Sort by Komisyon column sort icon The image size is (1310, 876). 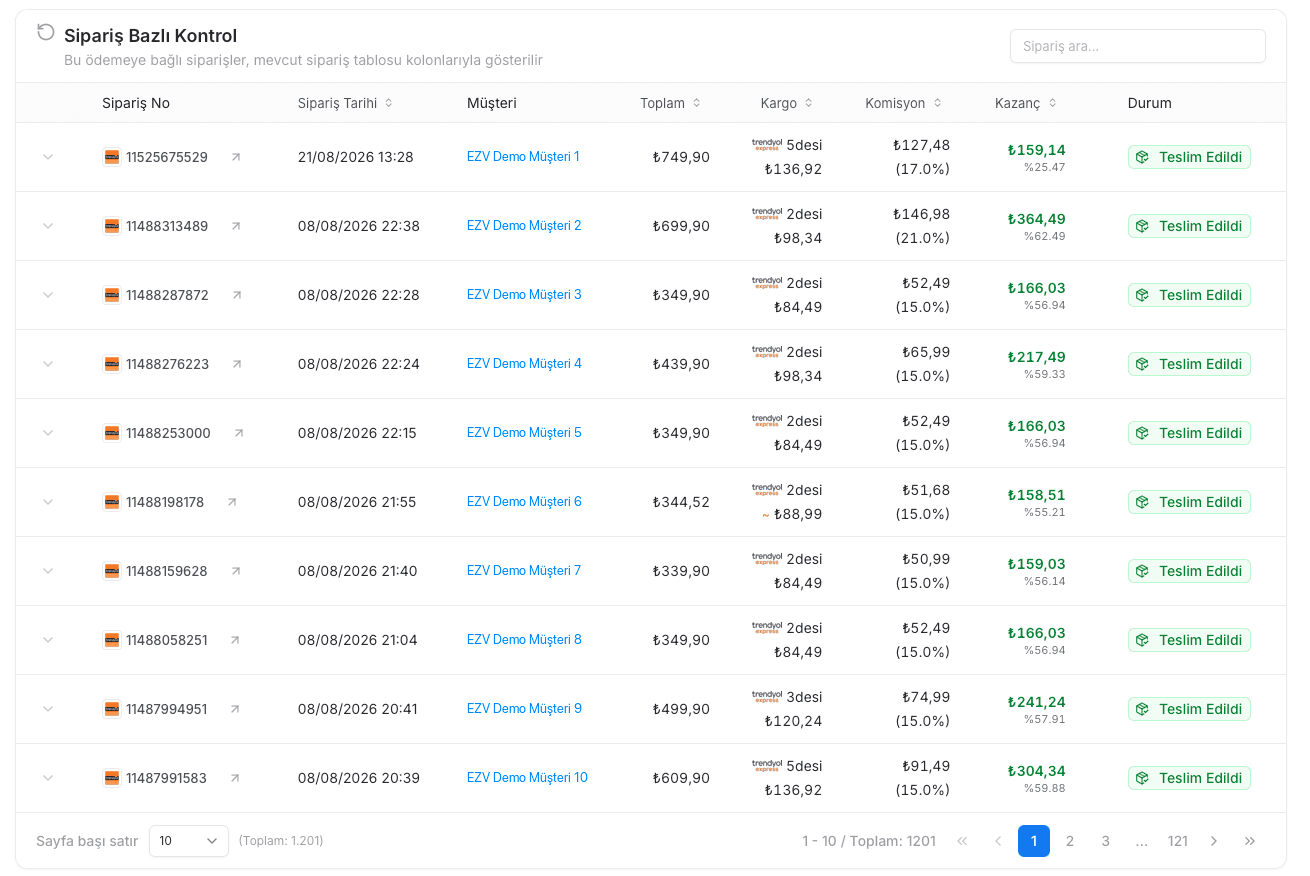pyautogui.click(x=937, y=103)
